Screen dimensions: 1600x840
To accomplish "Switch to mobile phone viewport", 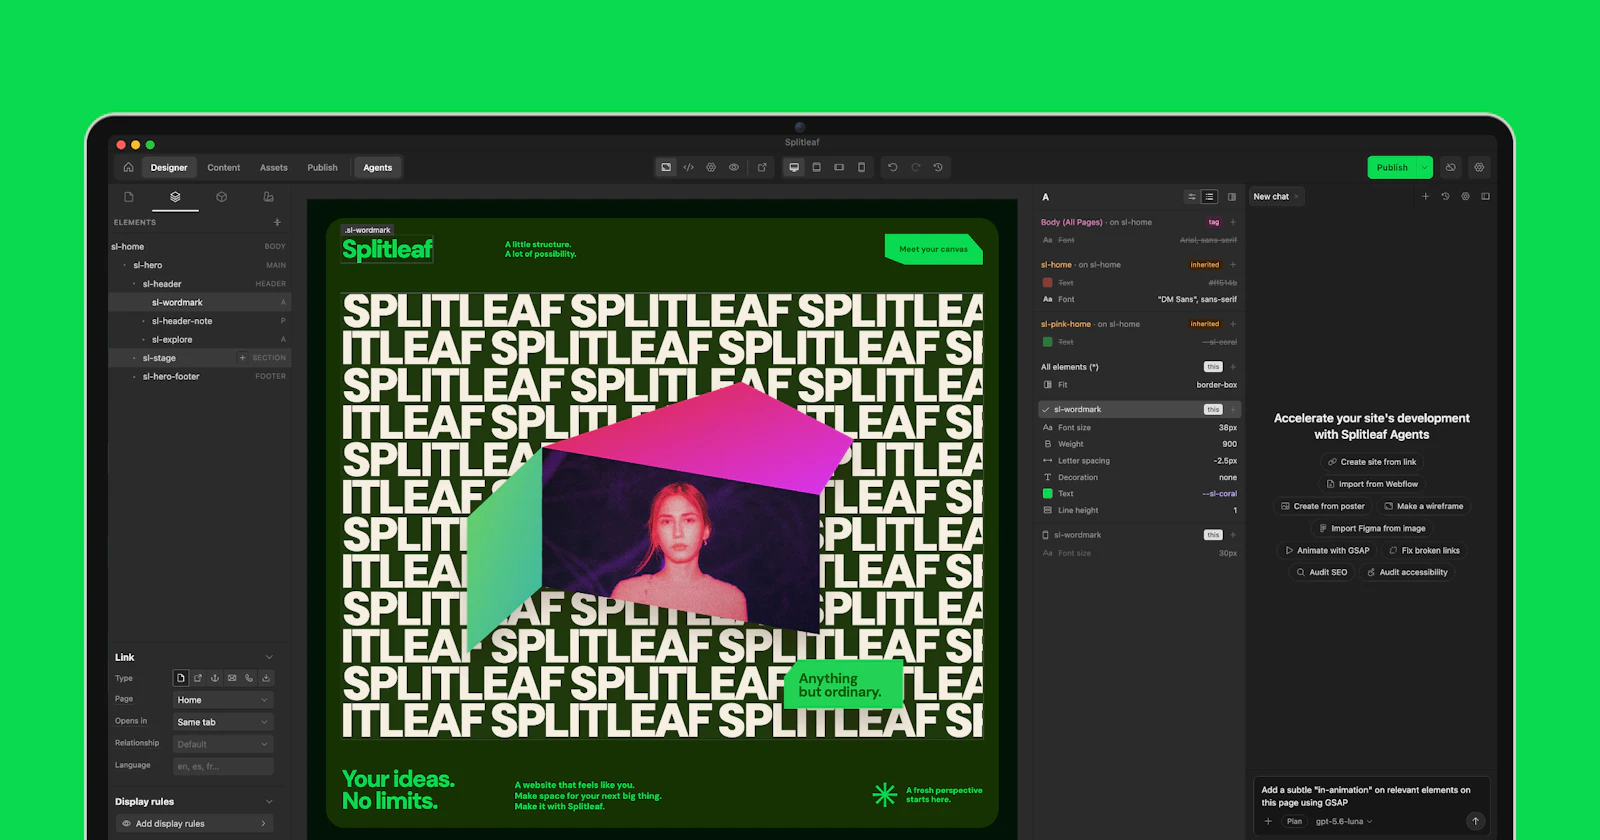I will pos(861,168).
